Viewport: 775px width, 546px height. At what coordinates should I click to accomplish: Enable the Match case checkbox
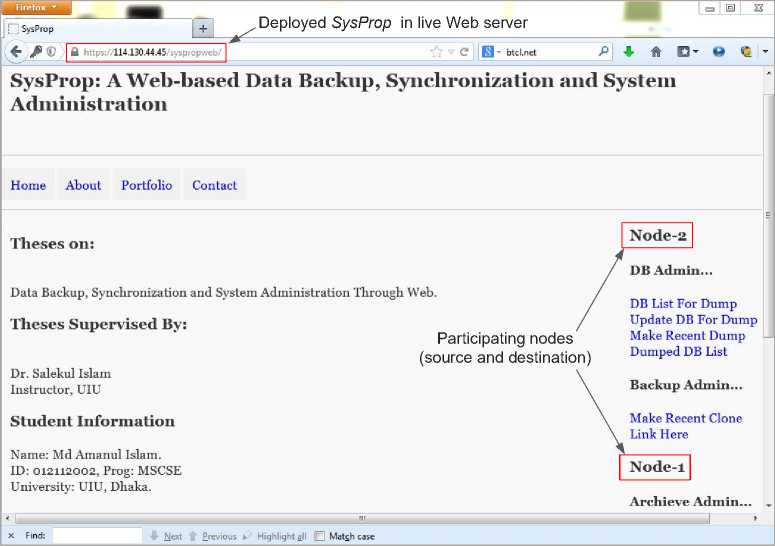click(320, 536)
